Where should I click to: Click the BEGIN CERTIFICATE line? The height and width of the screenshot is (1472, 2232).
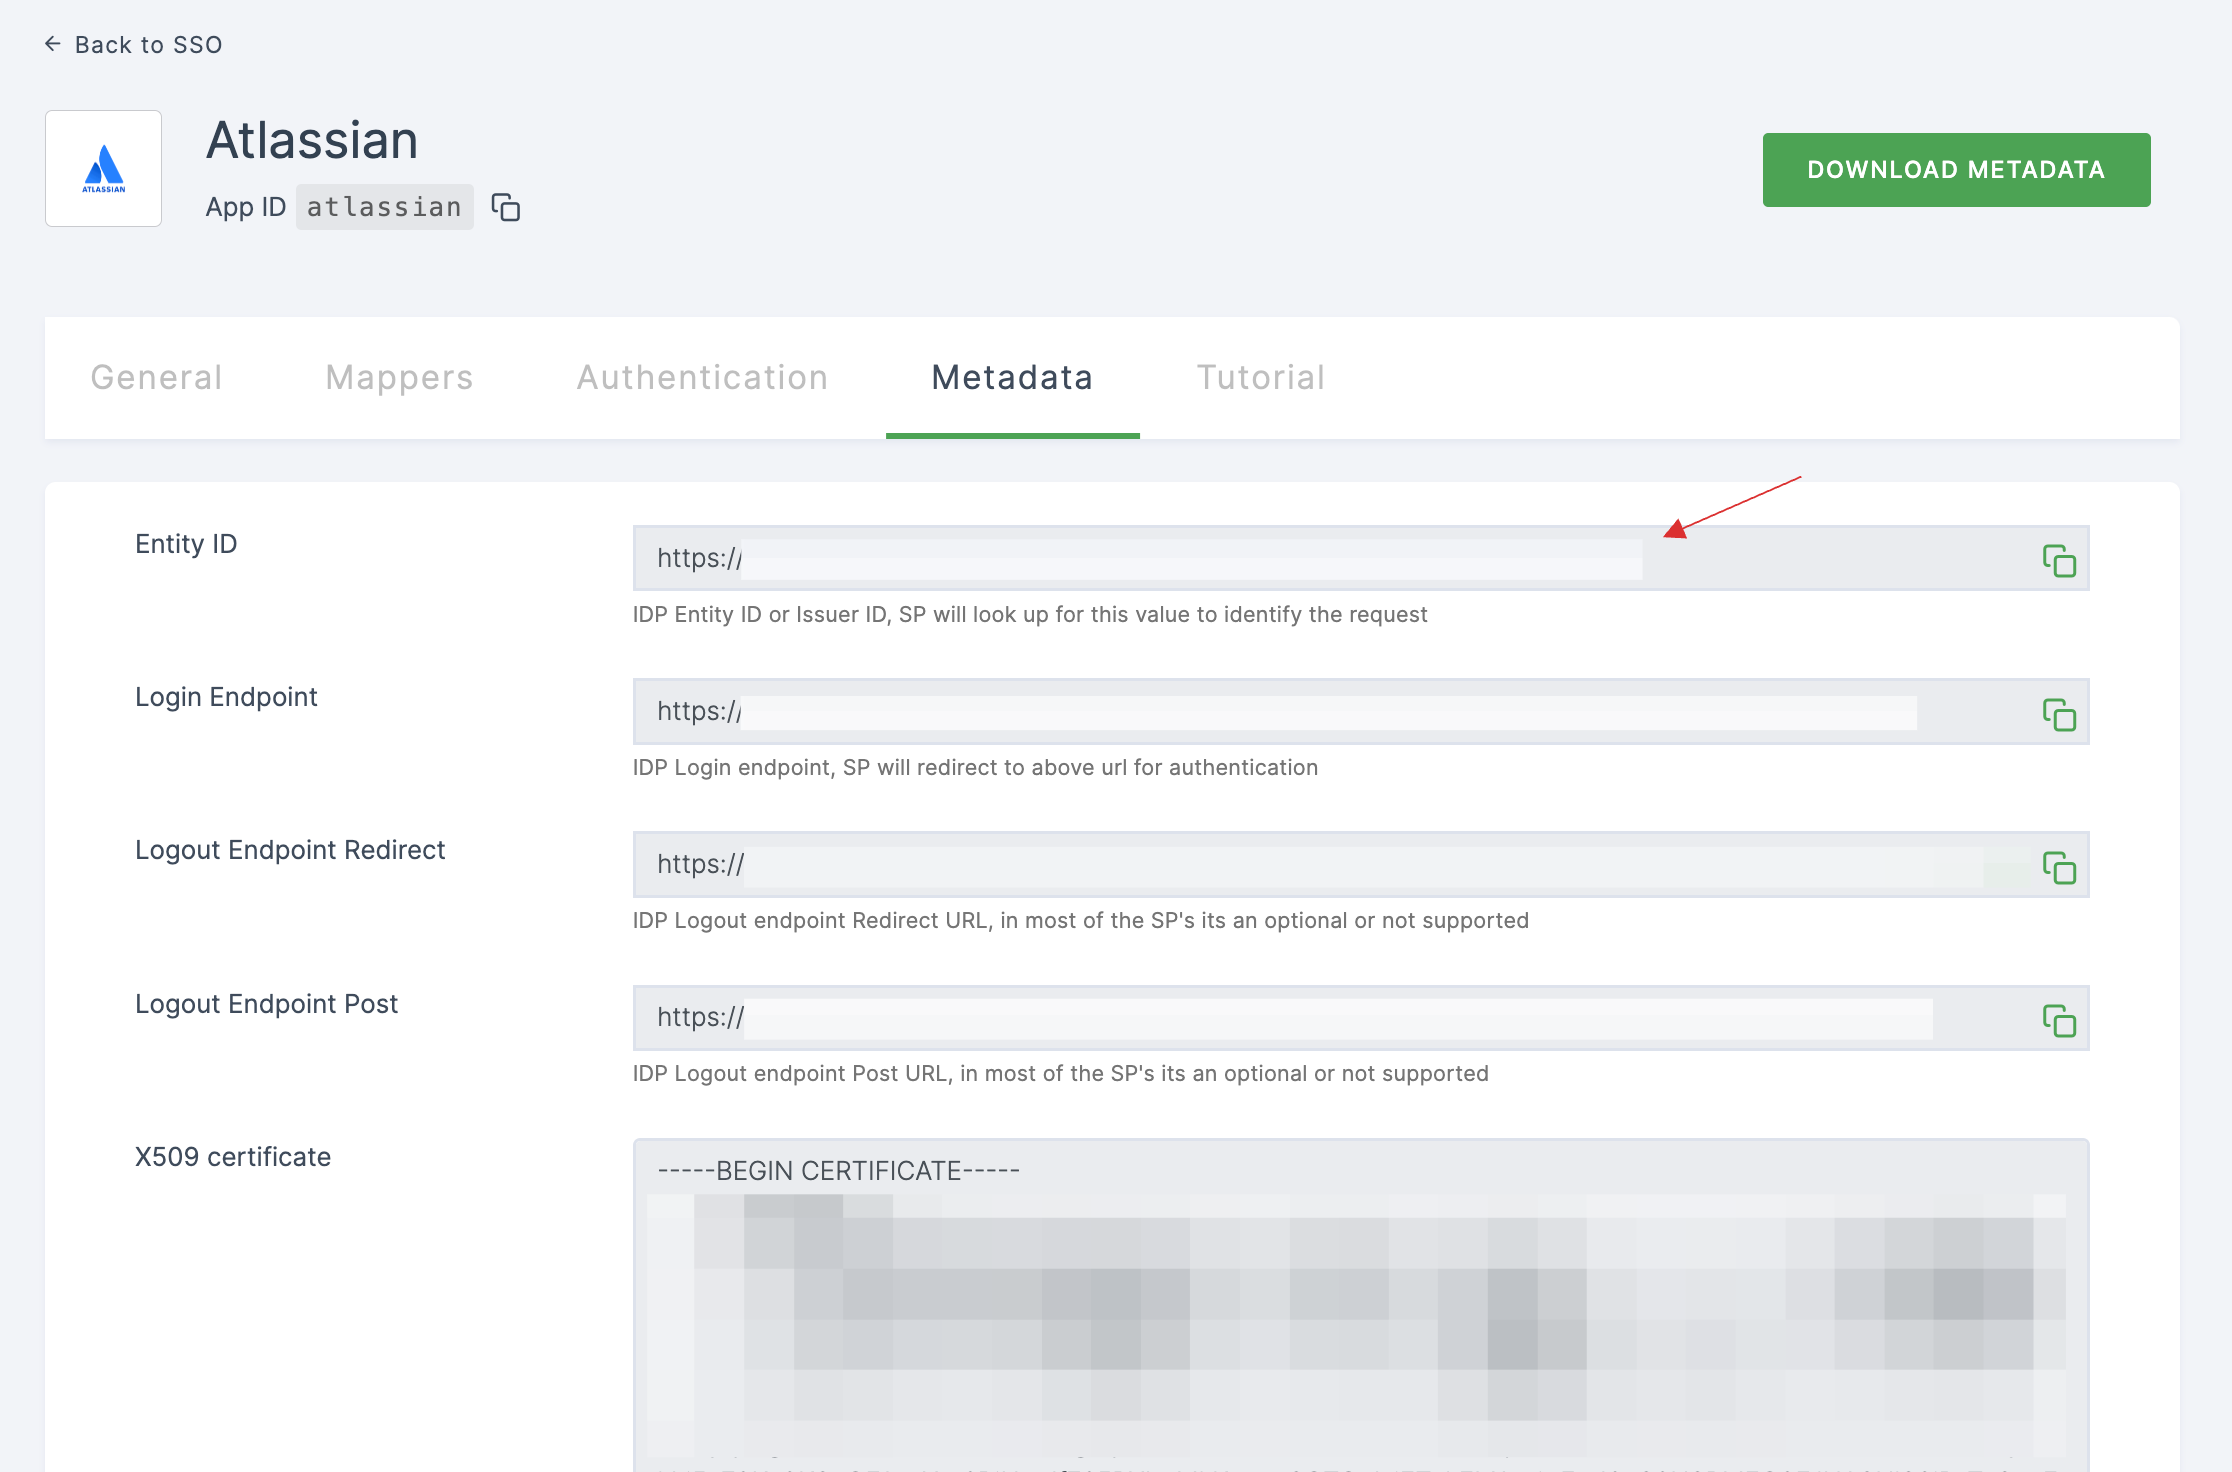pos(838,1171)
